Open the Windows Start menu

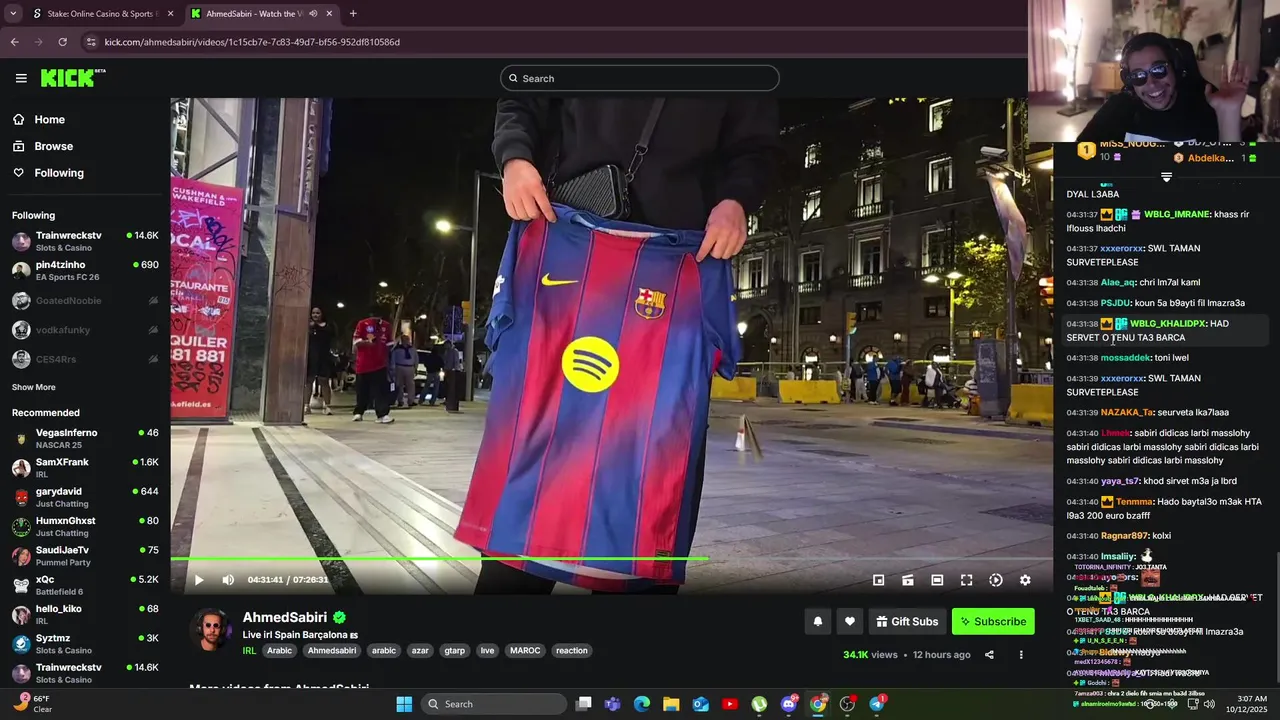tap(404, 704)
